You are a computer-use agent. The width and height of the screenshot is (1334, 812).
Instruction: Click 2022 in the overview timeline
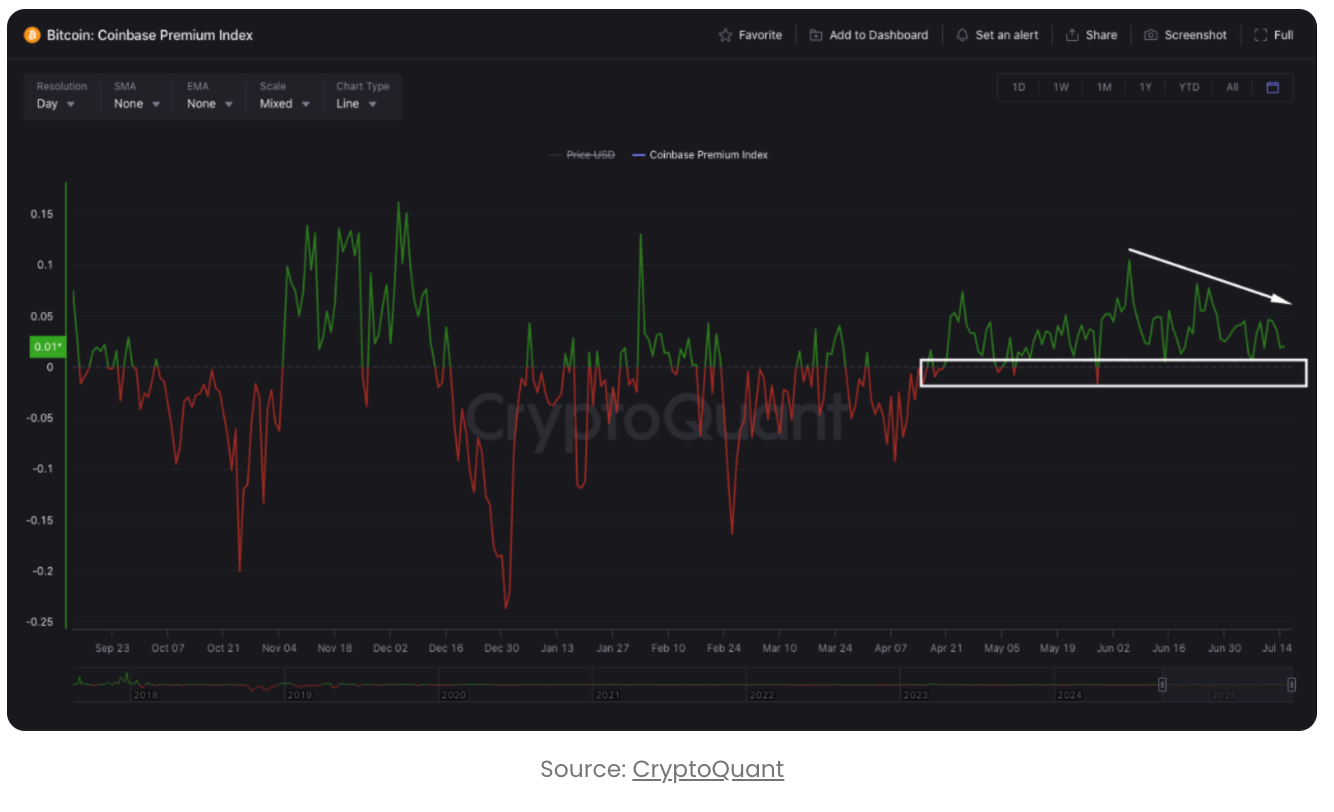762,695
